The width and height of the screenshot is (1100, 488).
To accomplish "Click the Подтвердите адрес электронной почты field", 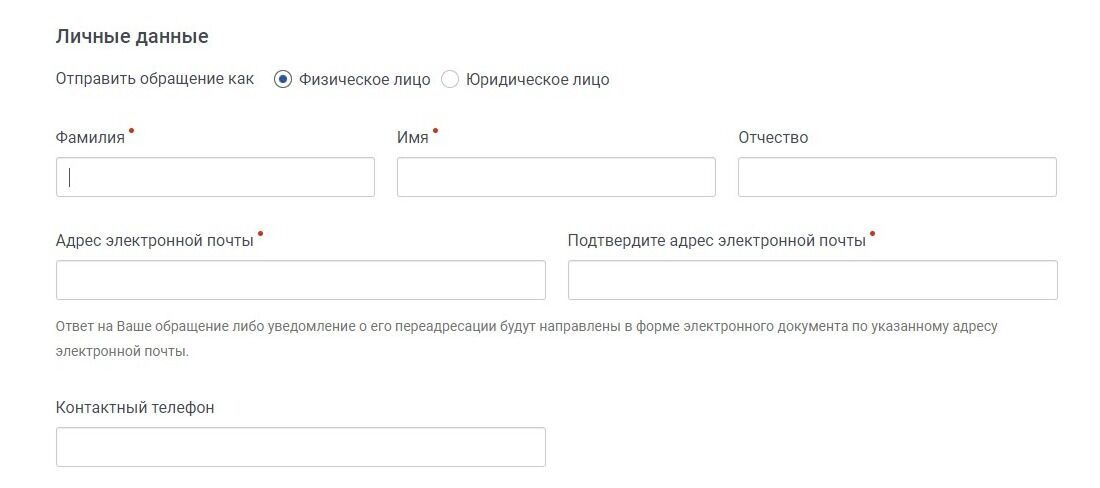I will (812, 280).
